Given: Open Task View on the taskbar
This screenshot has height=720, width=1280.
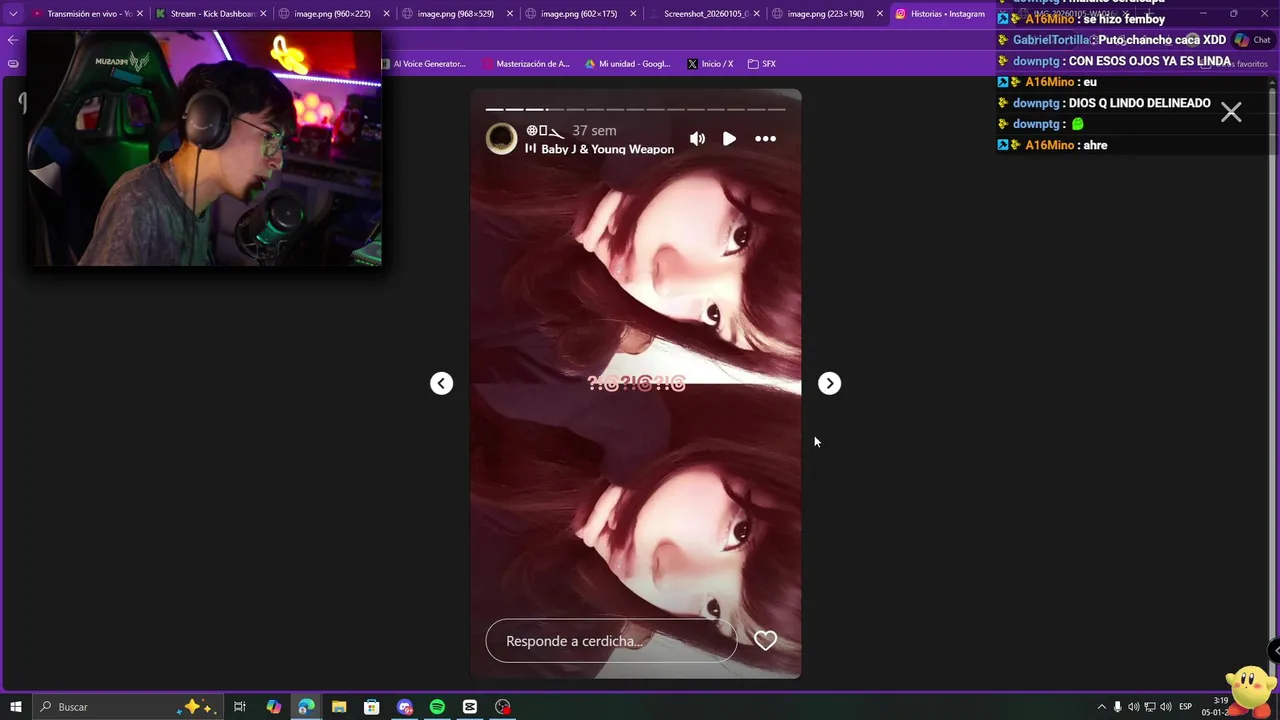Looking at the screenshot, I should pos(240,707).
